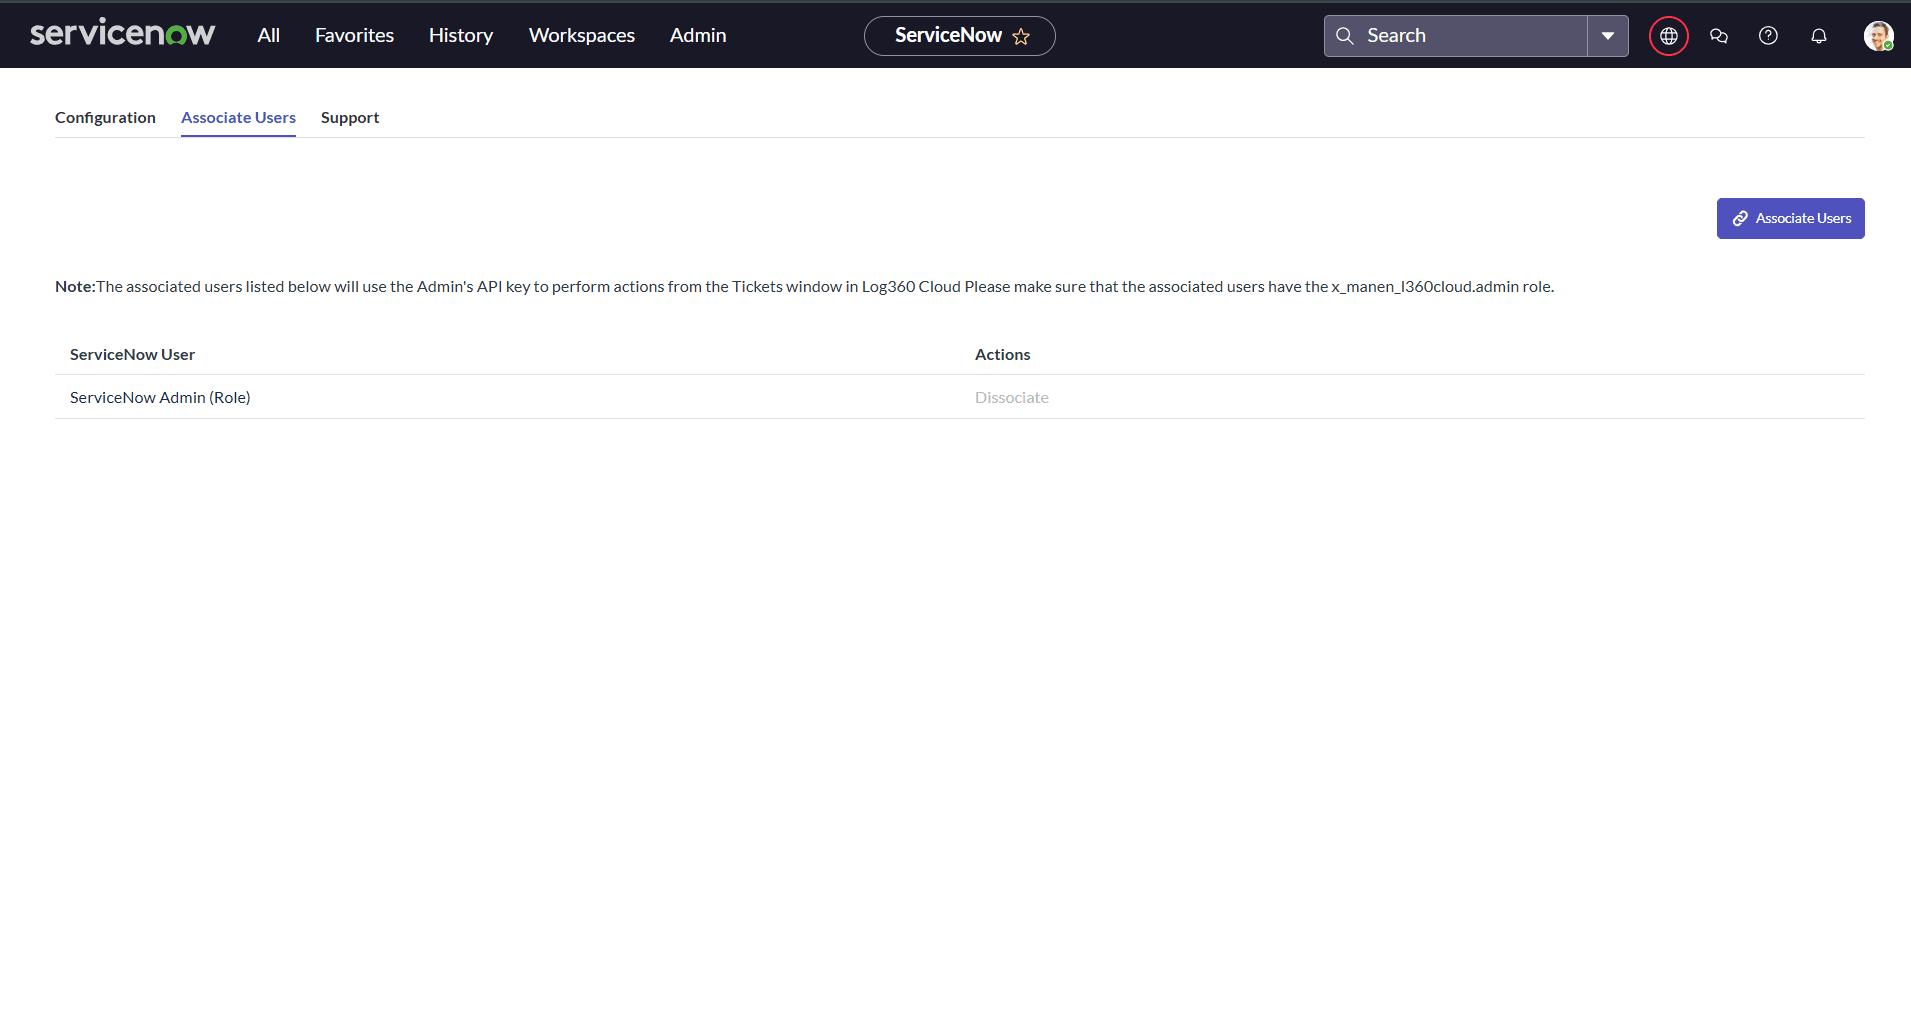Select the ServiceNow Admin (Role) row text

pyautogui.click(x=160, y=397)
